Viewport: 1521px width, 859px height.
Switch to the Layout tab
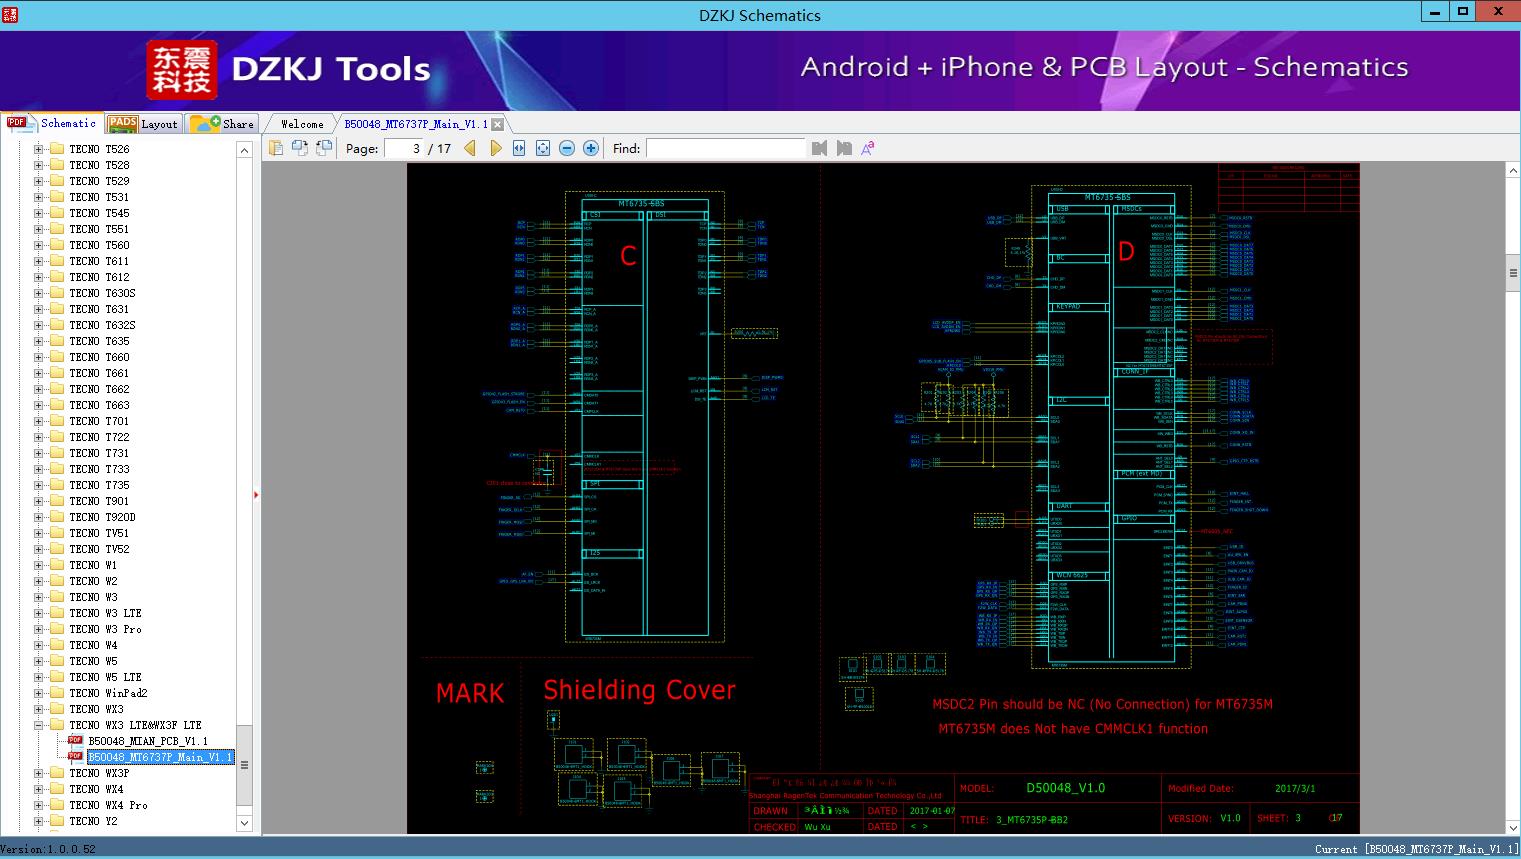[143, 124]
